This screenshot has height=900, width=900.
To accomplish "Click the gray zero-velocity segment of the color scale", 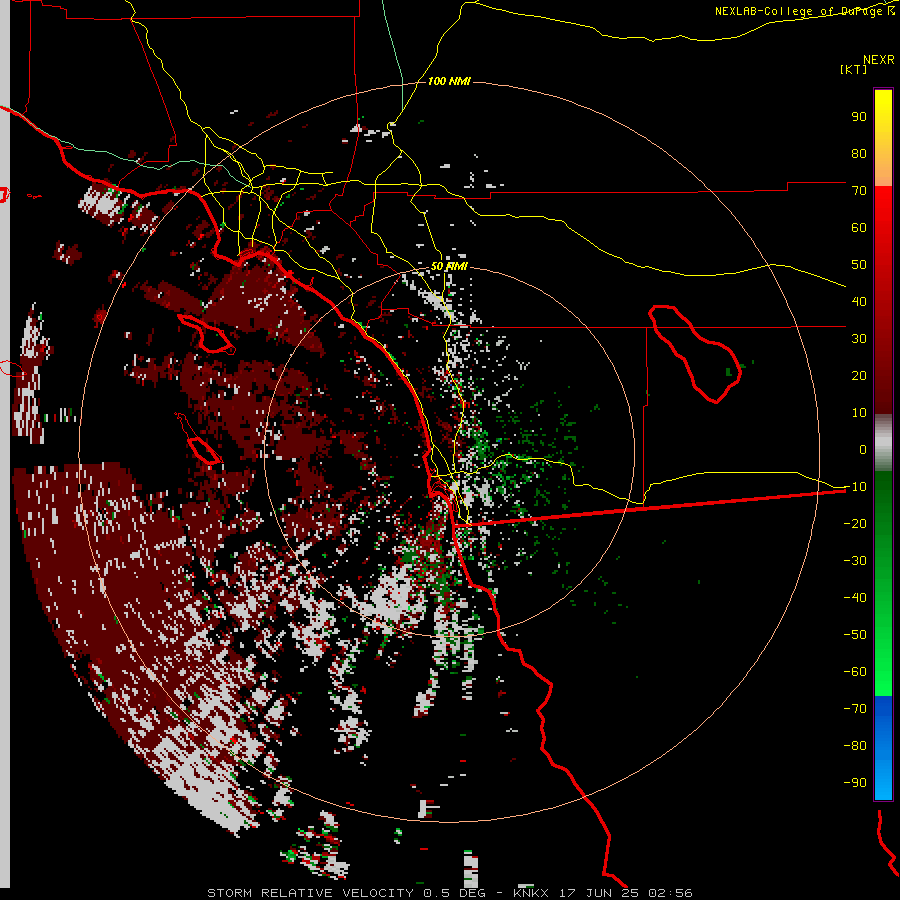I will pos(883,445).
